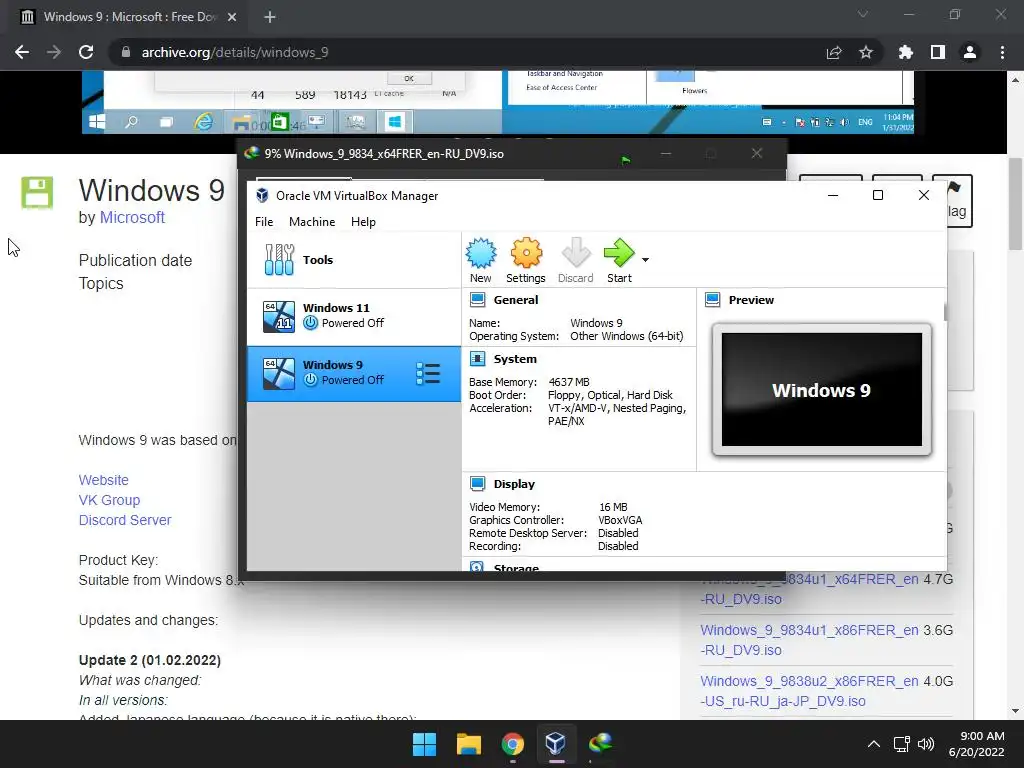Viewport: 1024px width, 768px height.
Task: Open the Website link on archive page
Action: 104,480
